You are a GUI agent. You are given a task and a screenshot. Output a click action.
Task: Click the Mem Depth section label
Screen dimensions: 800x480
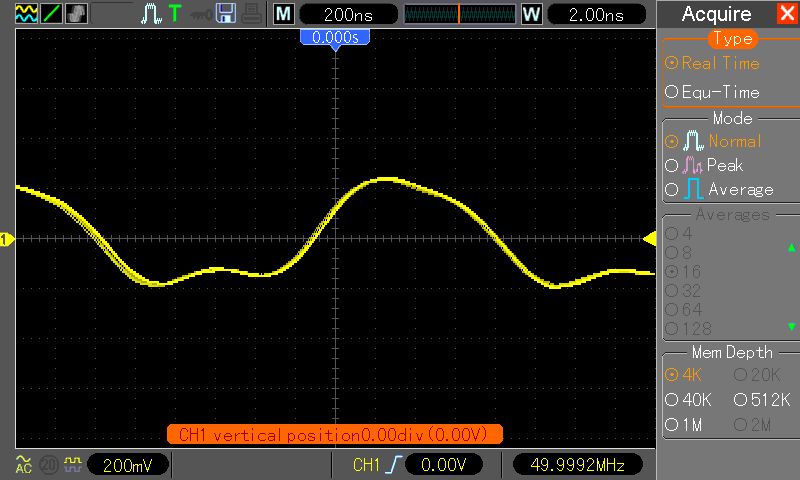732,352
